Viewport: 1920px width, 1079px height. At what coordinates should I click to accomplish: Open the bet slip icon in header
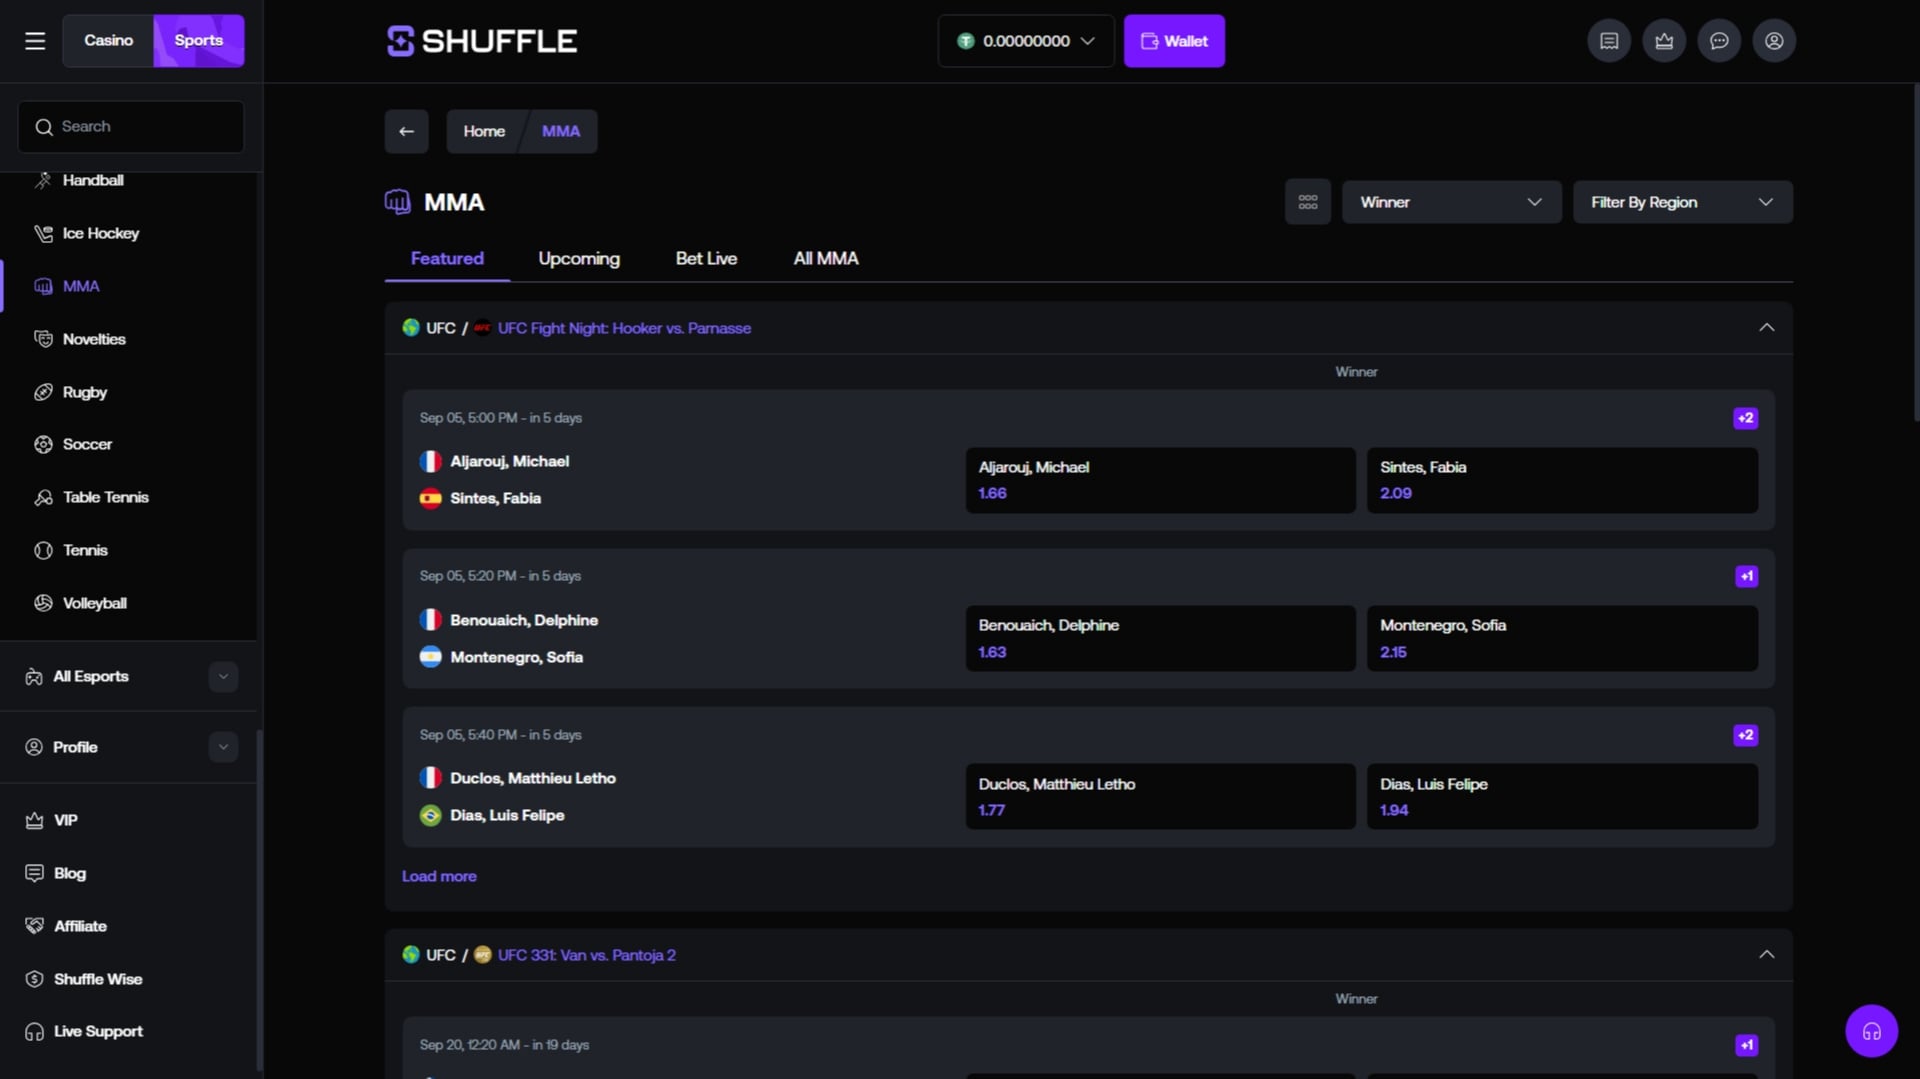point(1609,41)
